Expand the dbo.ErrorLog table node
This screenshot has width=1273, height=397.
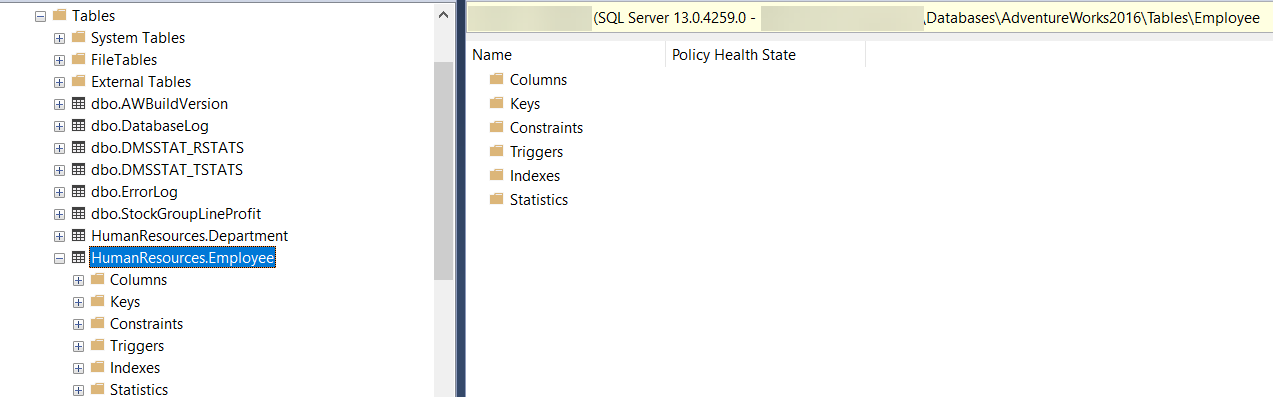[59, 192]
